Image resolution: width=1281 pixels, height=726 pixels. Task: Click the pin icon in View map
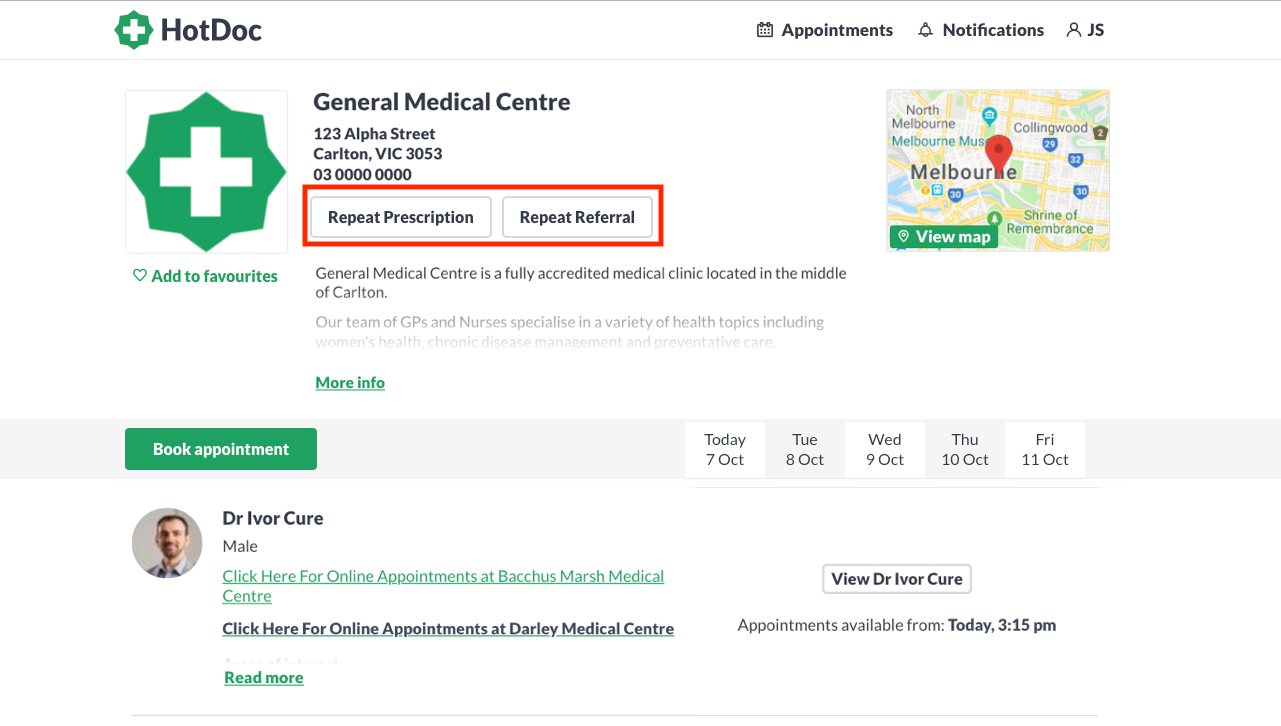[x=903, y=237]
